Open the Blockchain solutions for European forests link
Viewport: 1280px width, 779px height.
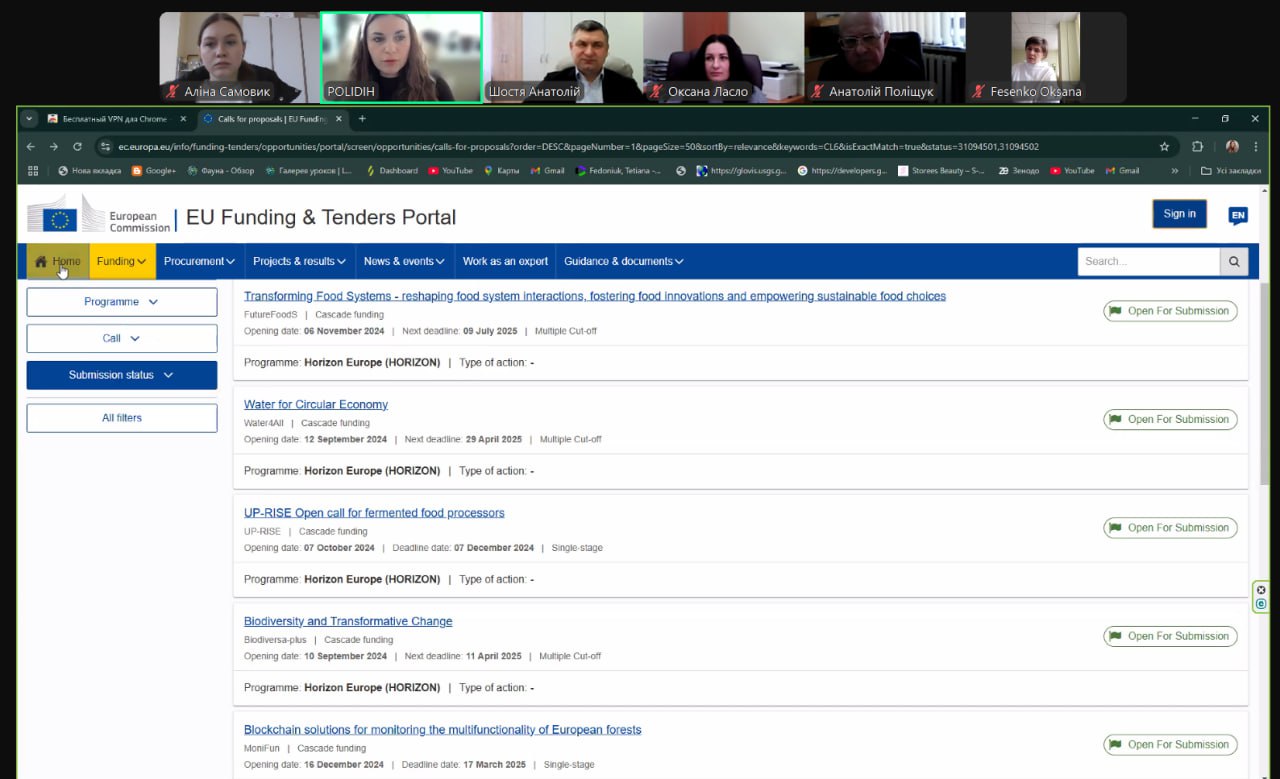(x=443, y=730)
